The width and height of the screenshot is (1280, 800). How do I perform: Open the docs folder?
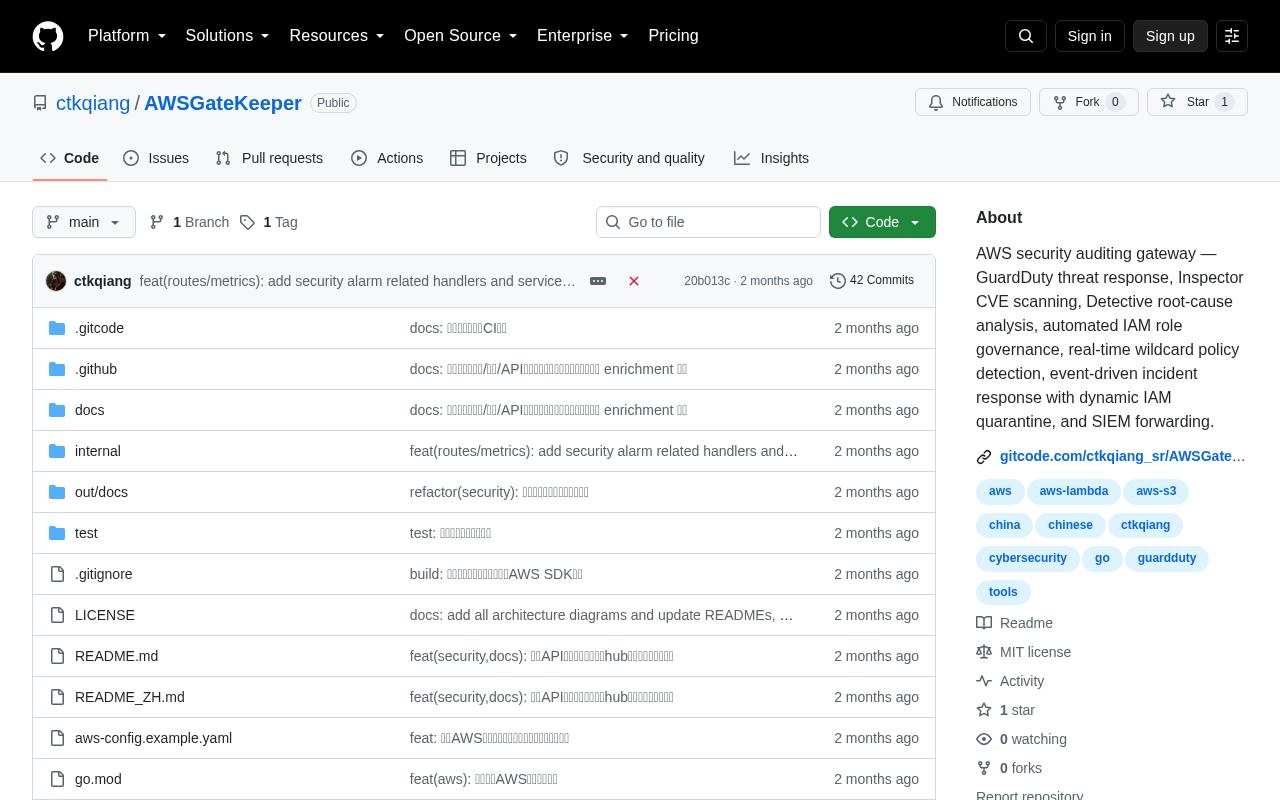89,410
